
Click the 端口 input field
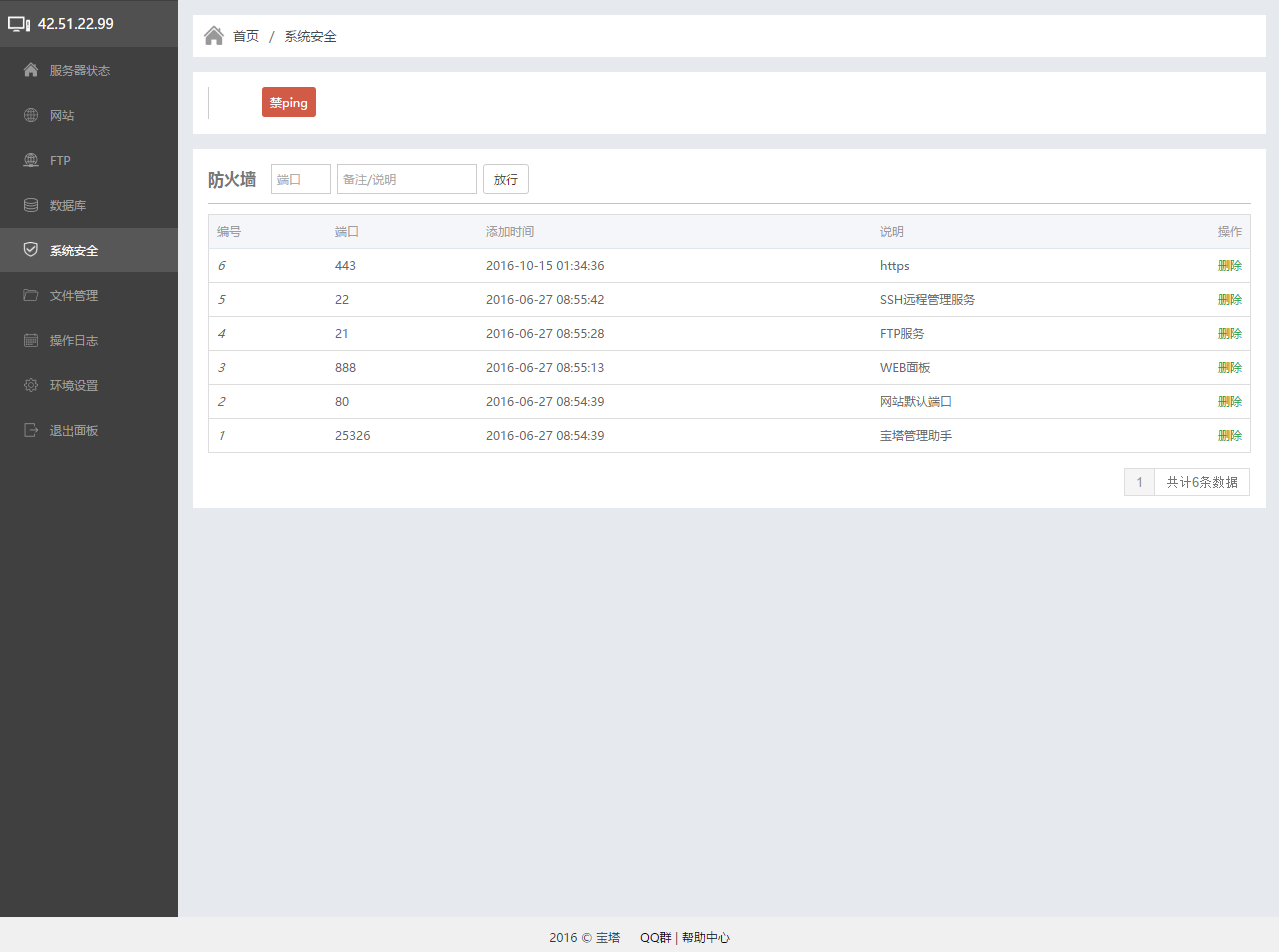(300, 179)
